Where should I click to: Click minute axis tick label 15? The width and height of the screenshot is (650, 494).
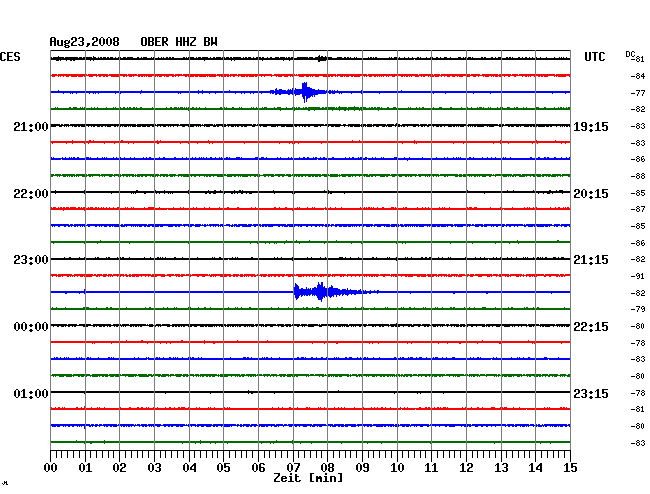click(570, 467)
